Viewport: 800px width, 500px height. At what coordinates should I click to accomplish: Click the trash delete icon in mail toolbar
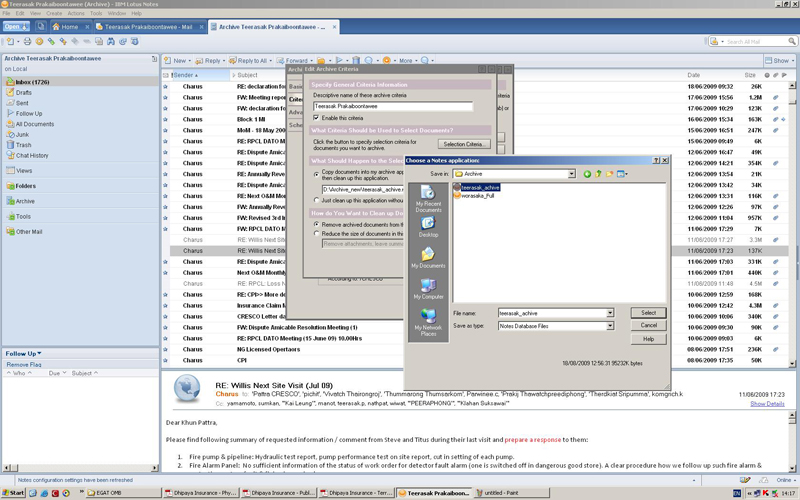click(x=356, y=60)
